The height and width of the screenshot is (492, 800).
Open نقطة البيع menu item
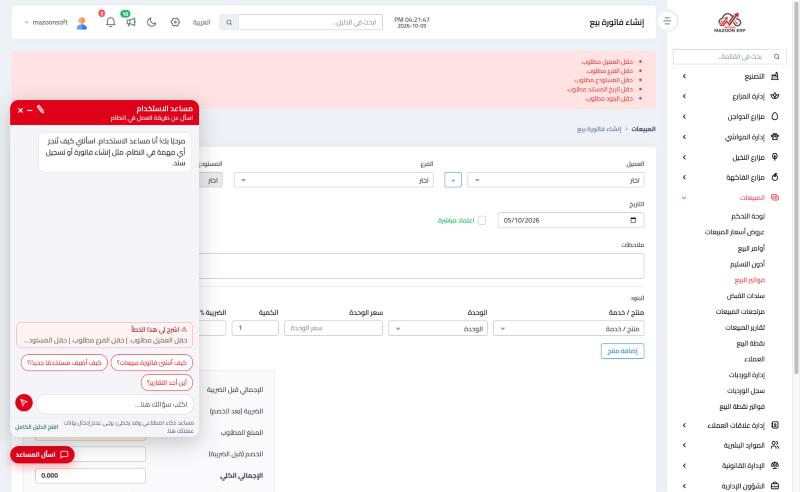click(x=751, y=343)
